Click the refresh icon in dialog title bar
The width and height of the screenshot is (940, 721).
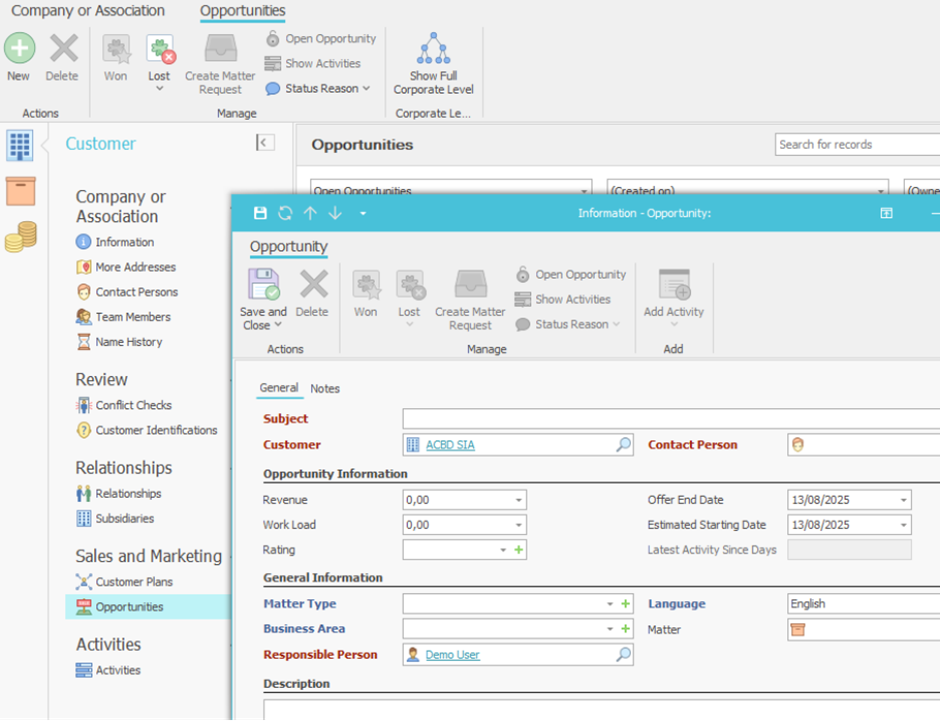click(285, 213)
